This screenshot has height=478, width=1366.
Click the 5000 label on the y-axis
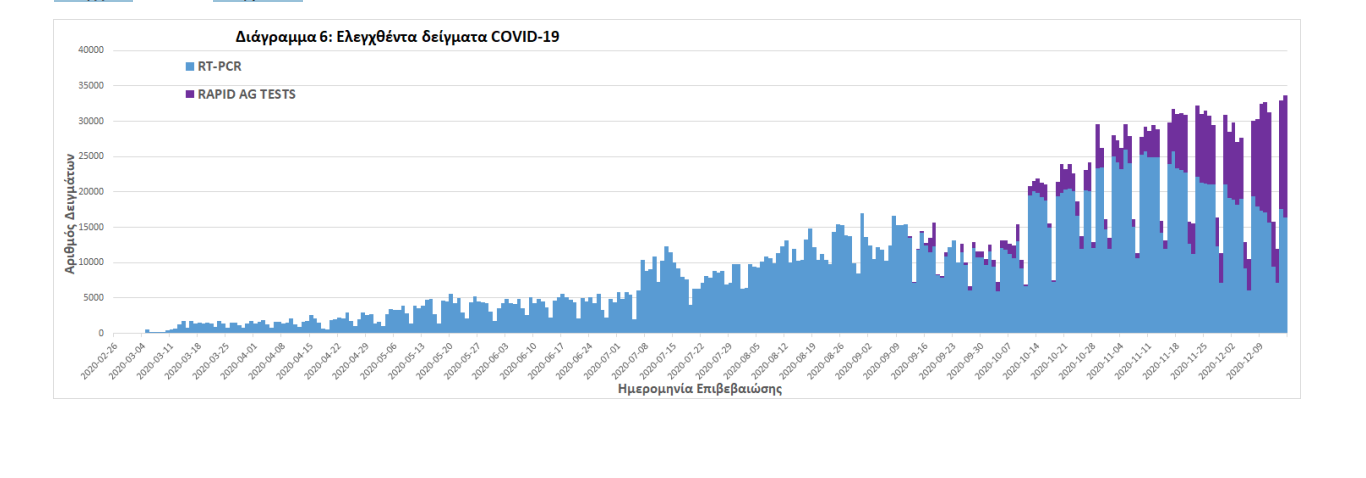tap(93, 298)
